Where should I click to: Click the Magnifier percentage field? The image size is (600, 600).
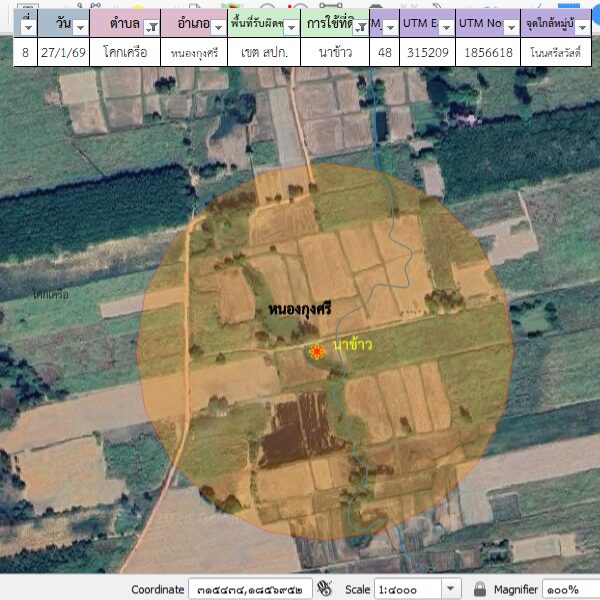[570, 589]
